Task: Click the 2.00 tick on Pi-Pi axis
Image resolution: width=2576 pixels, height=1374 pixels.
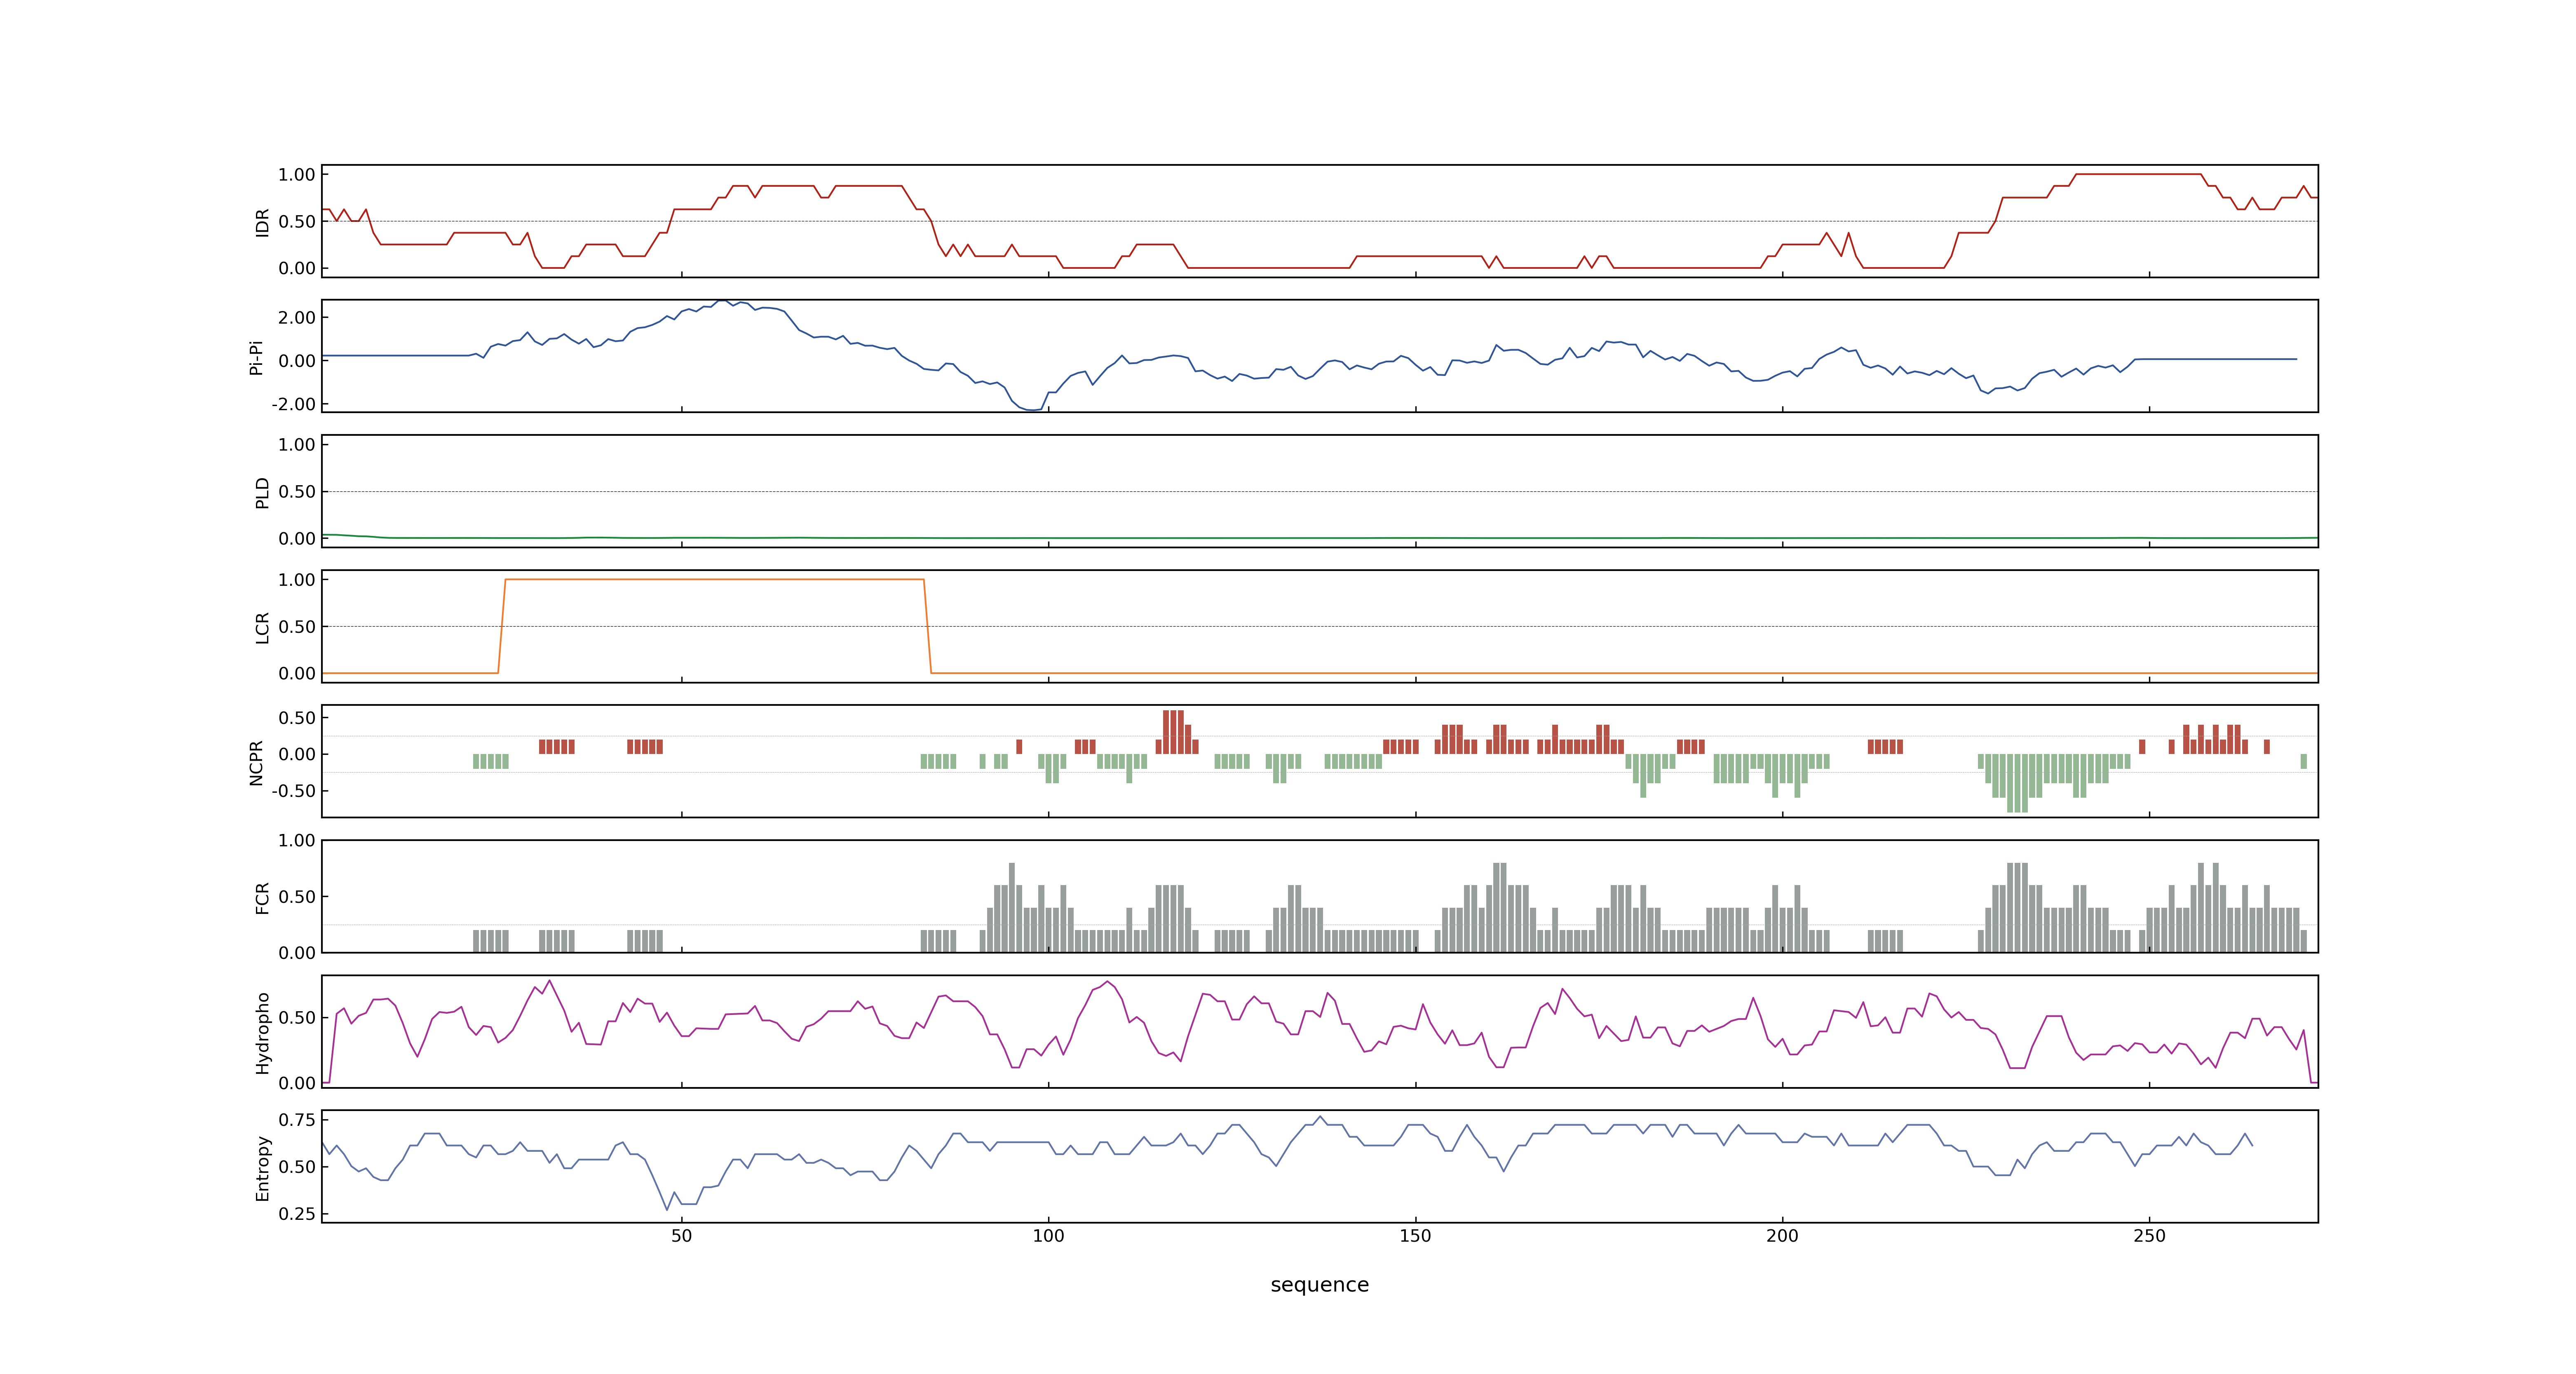Action: pos(297,317)
